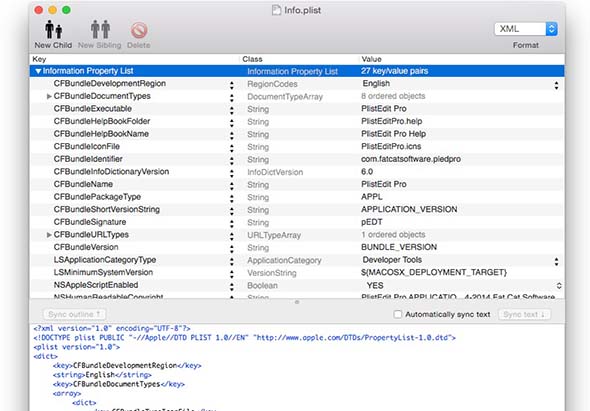590x411 pixels.
Task: Click the Sync outline button
Action: (75, 314)
